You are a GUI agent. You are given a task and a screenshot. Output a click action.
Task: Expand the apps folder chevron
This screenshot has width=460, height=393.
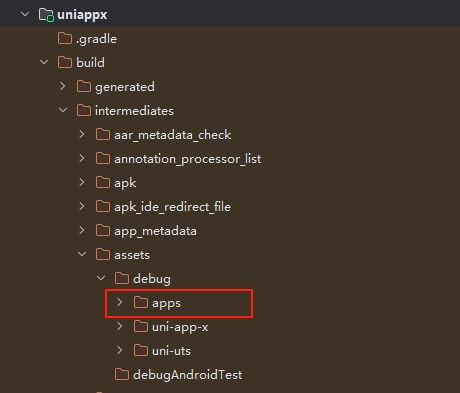[120, 302]
